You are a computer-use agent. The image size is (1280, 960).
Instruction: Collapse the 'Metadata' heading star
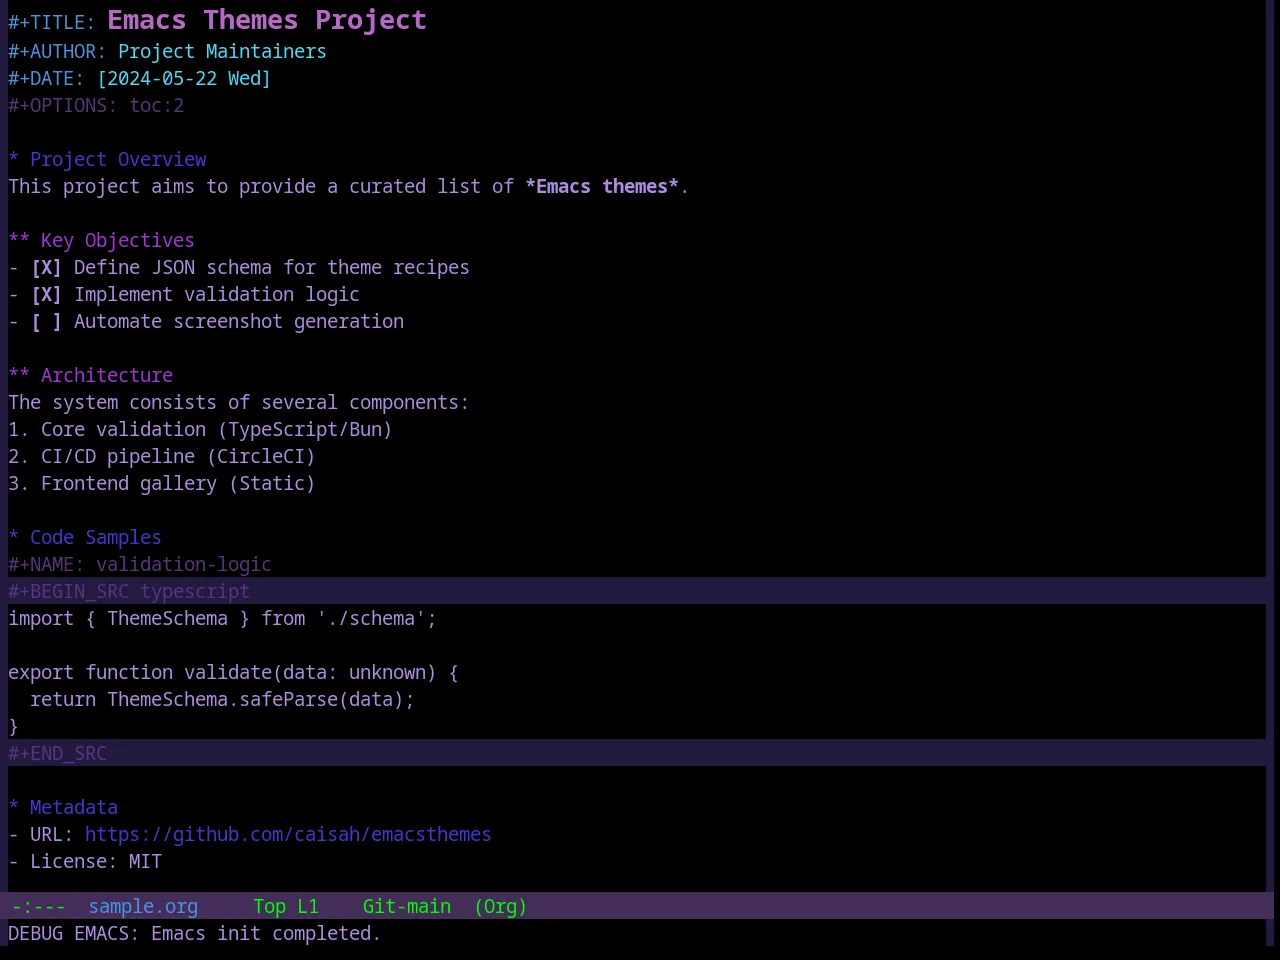14,808
